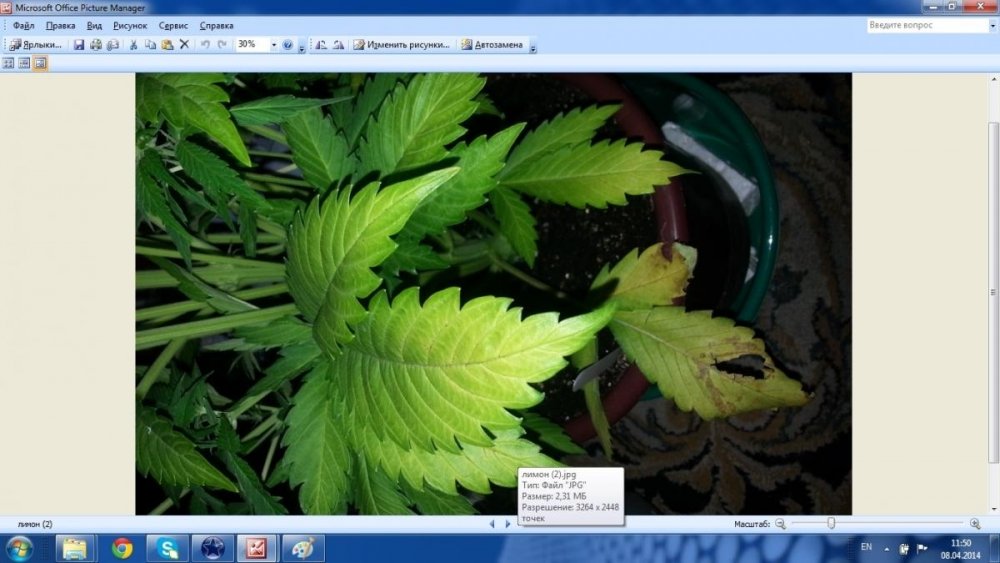
Task: Click the Paste clipboard icon
Action: coord(167,45)
